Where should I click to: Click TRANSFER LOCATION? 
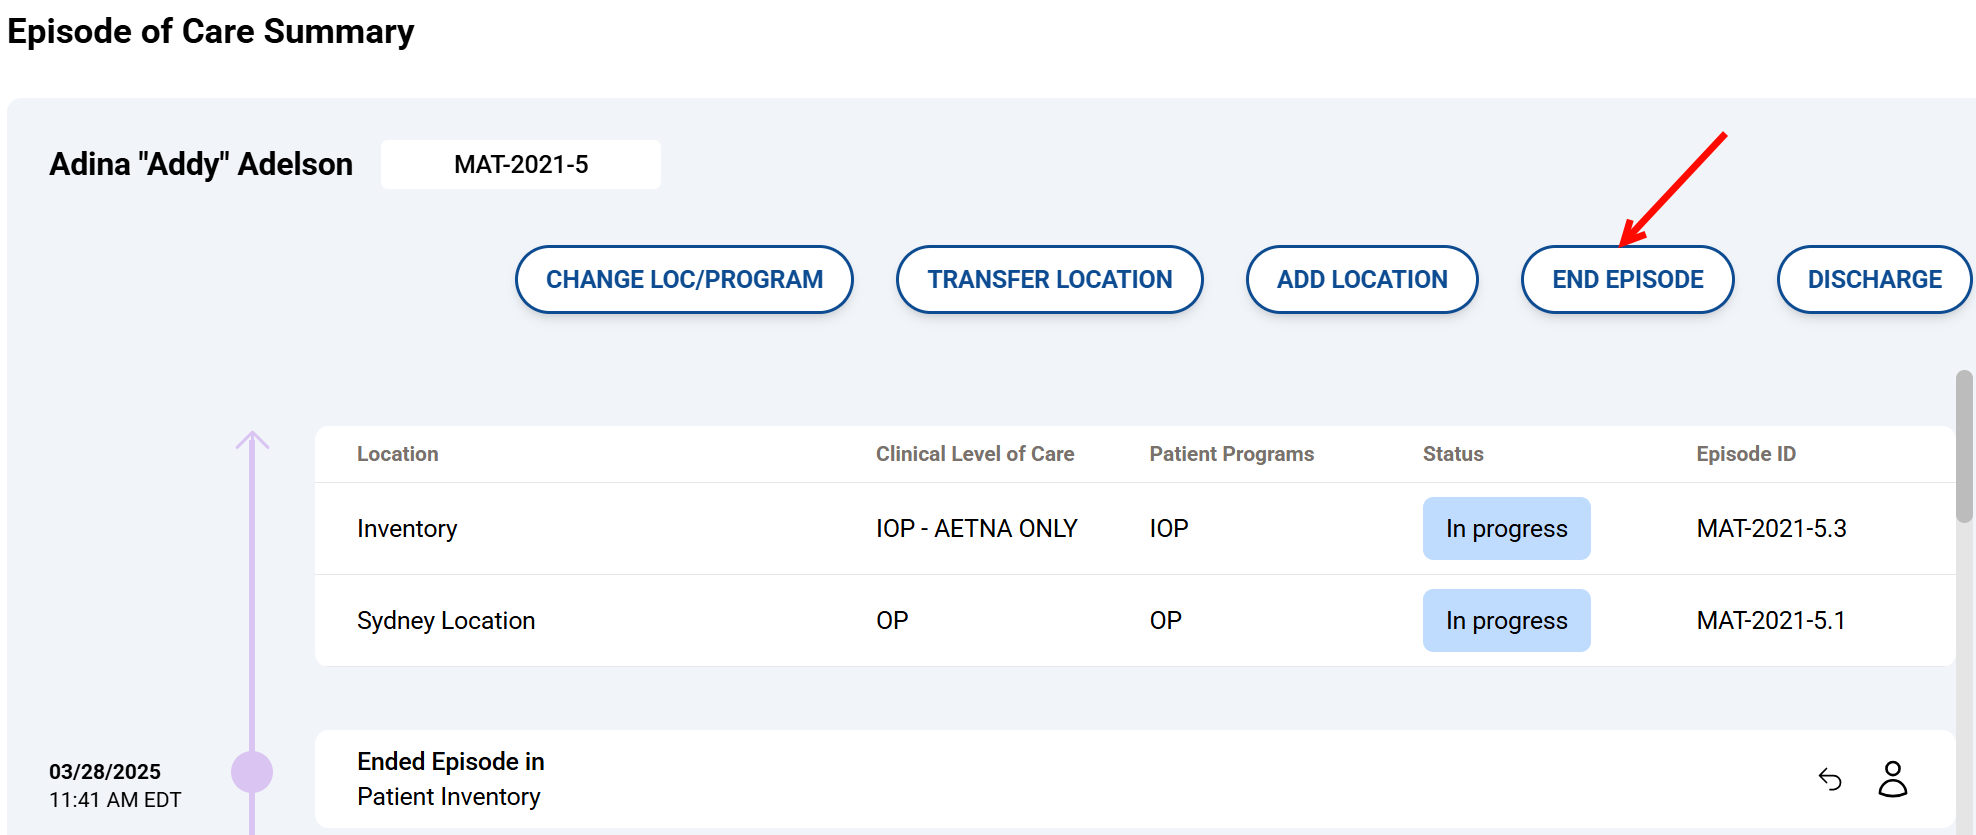click(x=1049, y=280)
